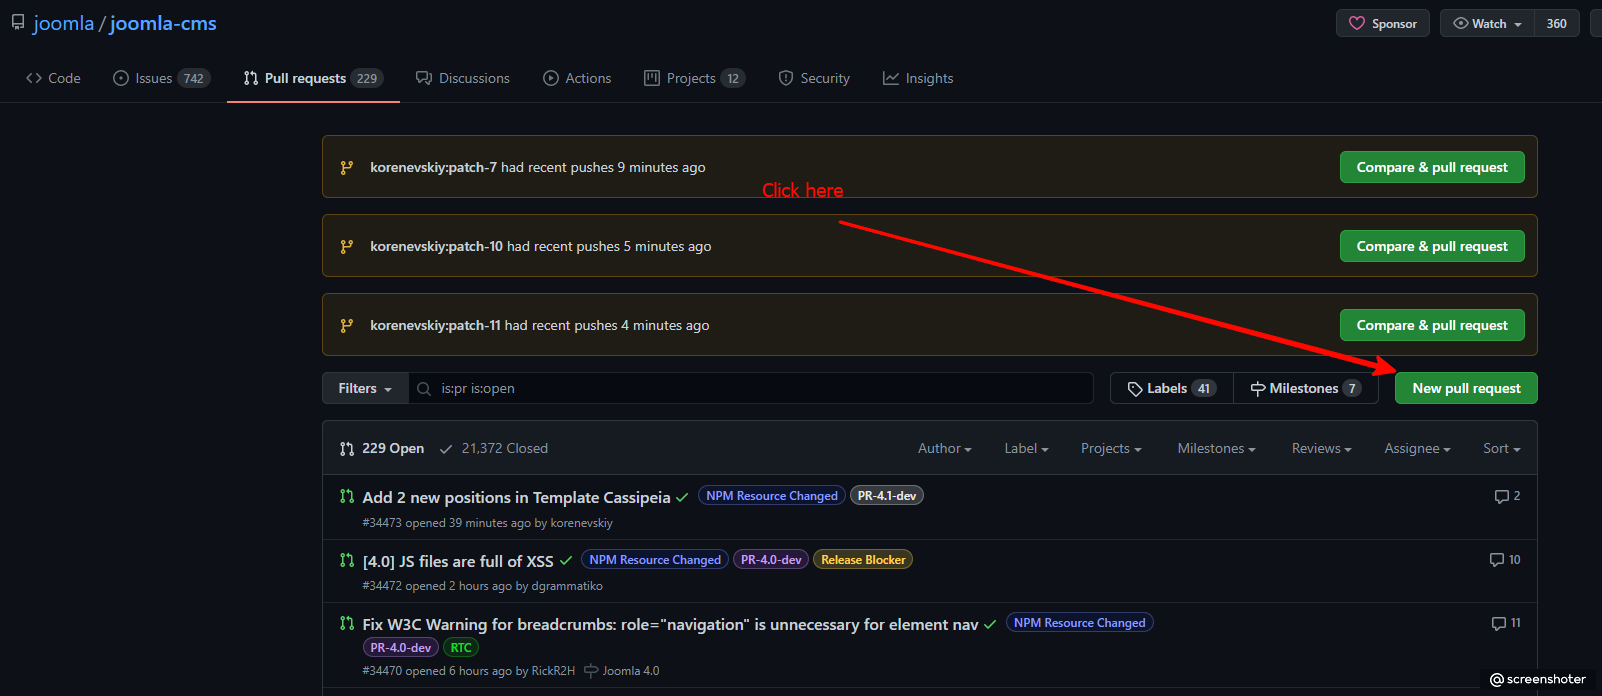
Task: Compare & pull request for patch-7
Action: click(1432, 167)
